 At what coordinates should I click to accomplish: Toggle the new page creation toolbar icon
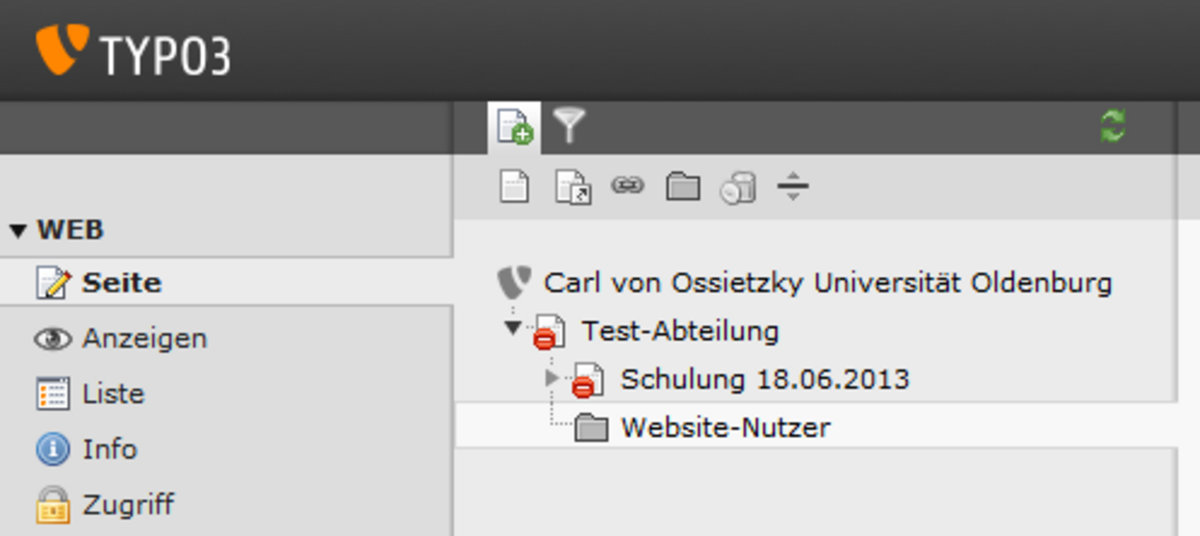point(515,127)
